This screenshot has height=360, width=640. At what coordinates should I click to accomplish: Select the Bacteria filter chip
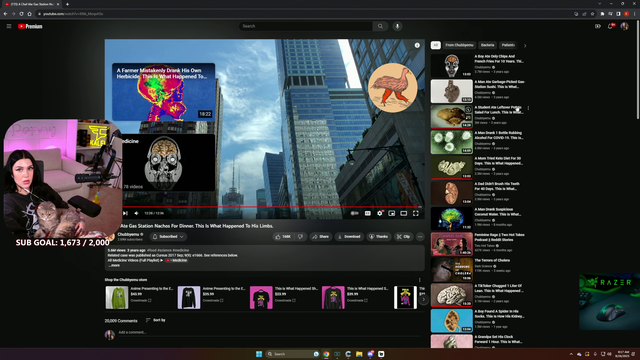(487, 45)
